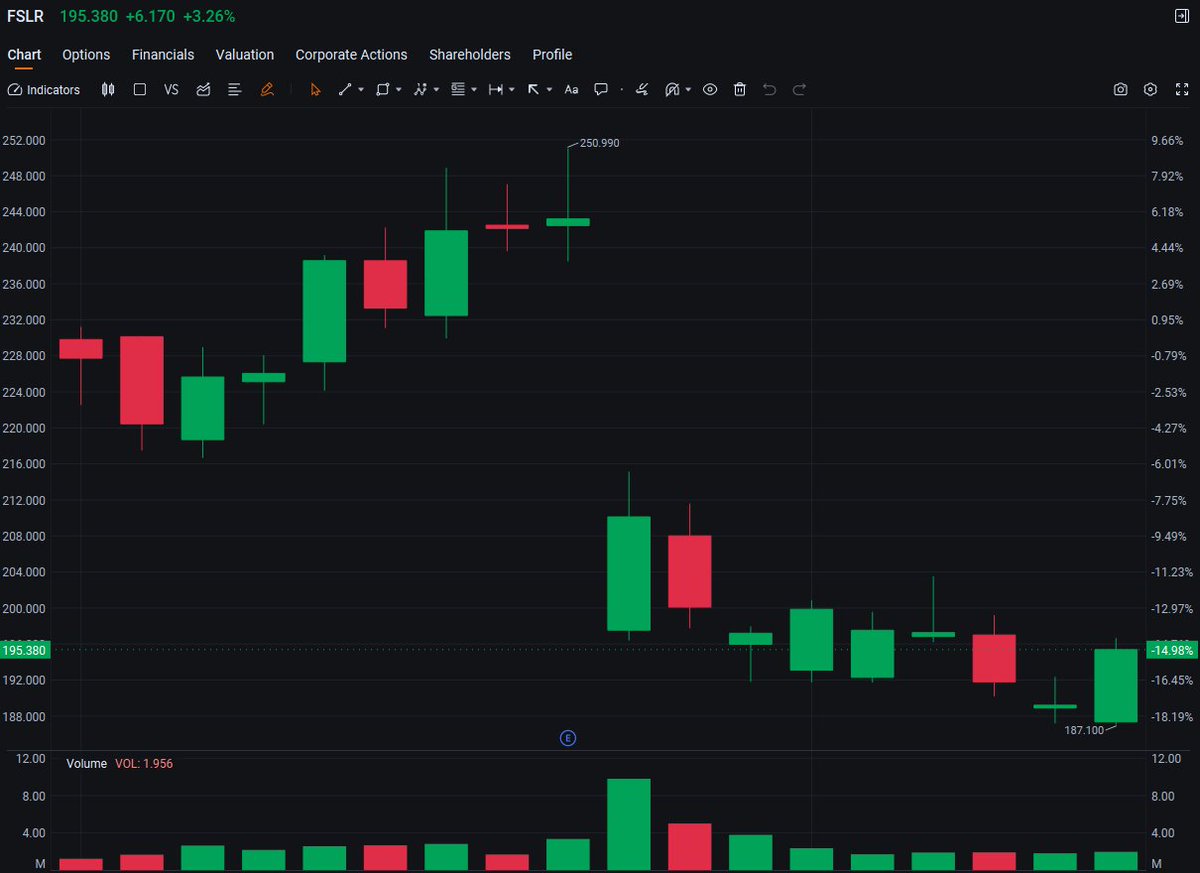Viewport: 1200px width, 873px height.
Task: Click the eraser brush tool icon
Action: click(x=642, y=89)
